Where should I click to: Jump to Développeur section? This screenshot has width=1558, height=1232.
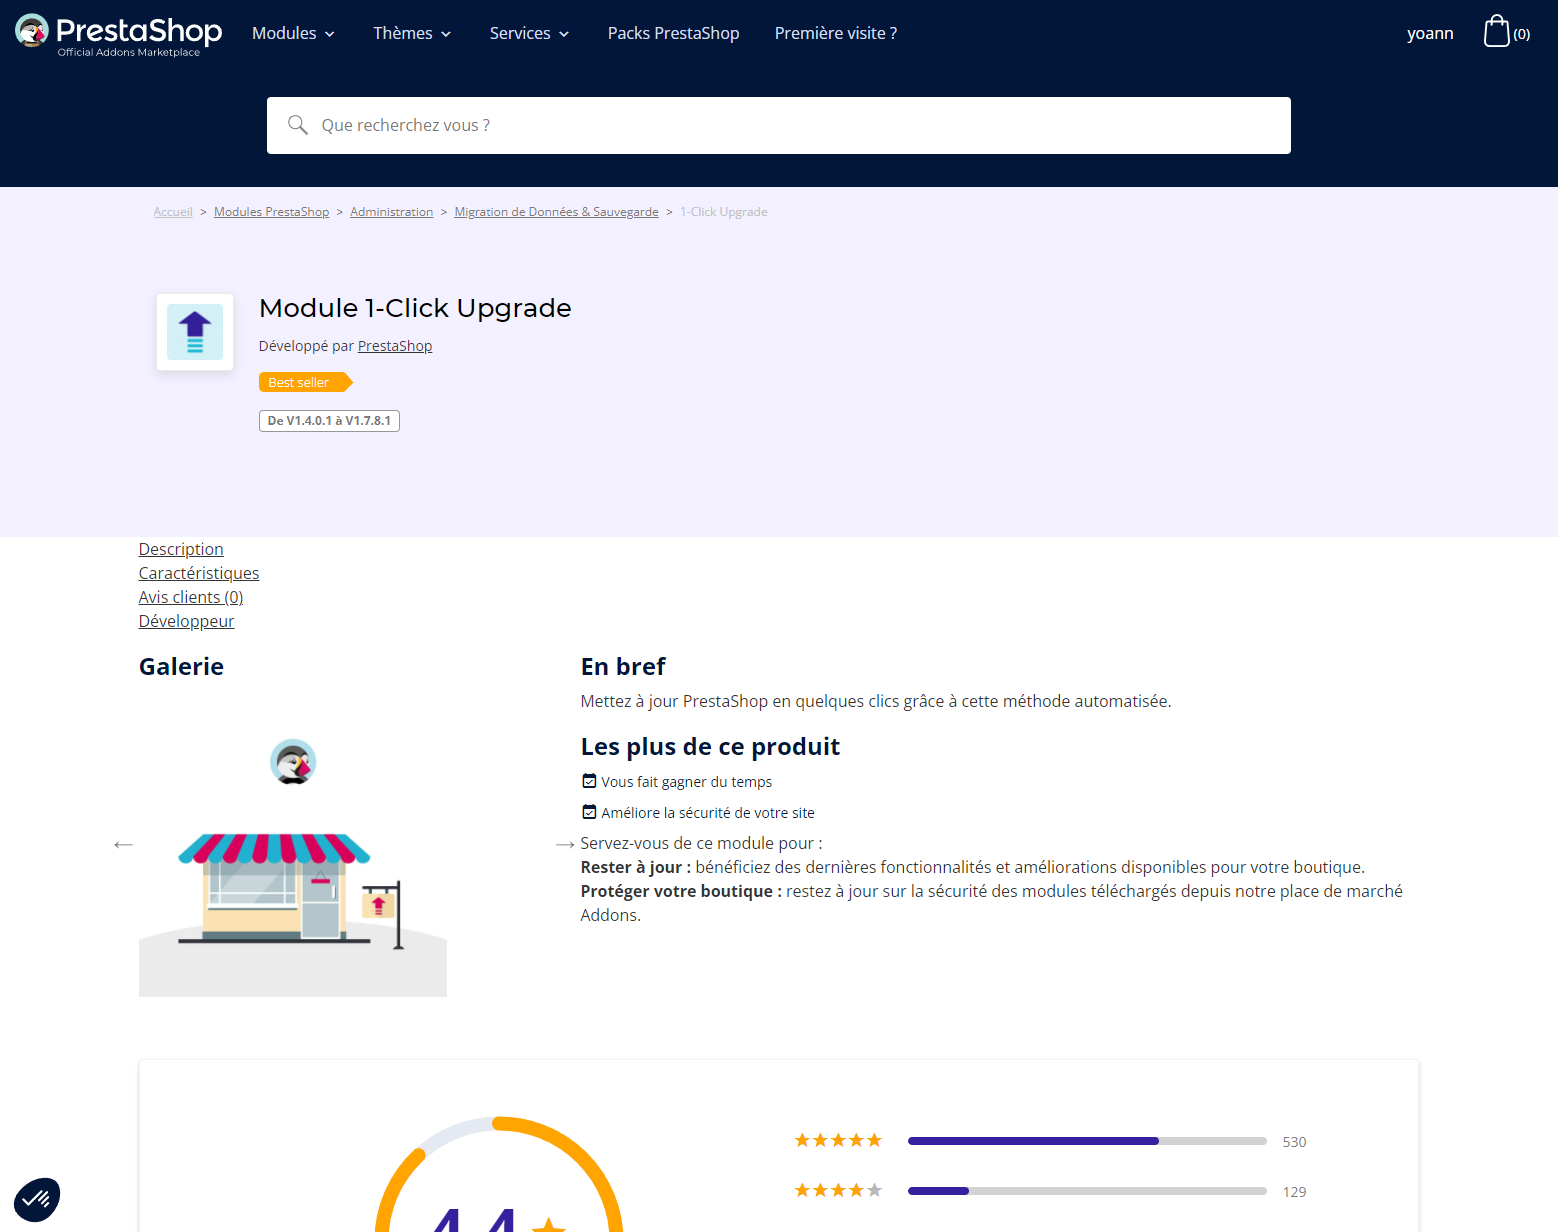tap(186, 621)
